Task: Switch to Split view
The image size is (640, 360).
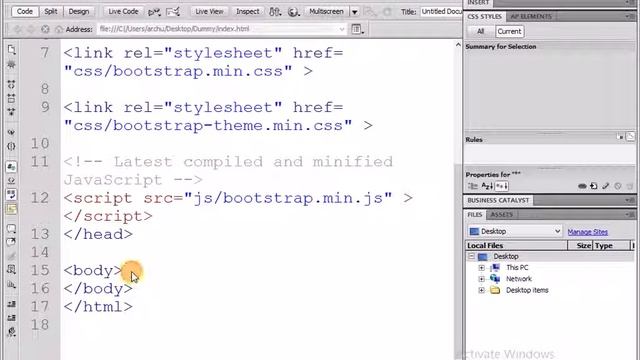Action: [x=51, y=11]
